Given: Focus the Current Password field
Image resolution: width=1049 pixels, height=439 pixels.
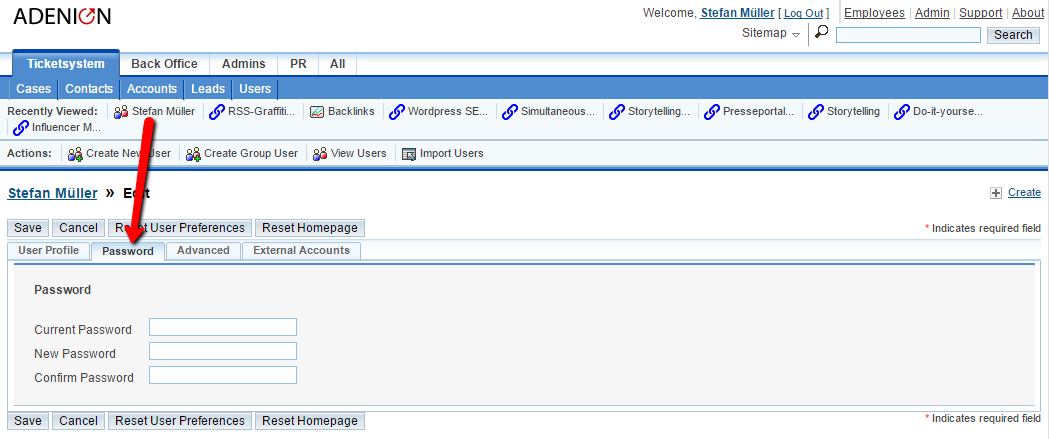Looking at the screenshot, I should pos(222,327).
